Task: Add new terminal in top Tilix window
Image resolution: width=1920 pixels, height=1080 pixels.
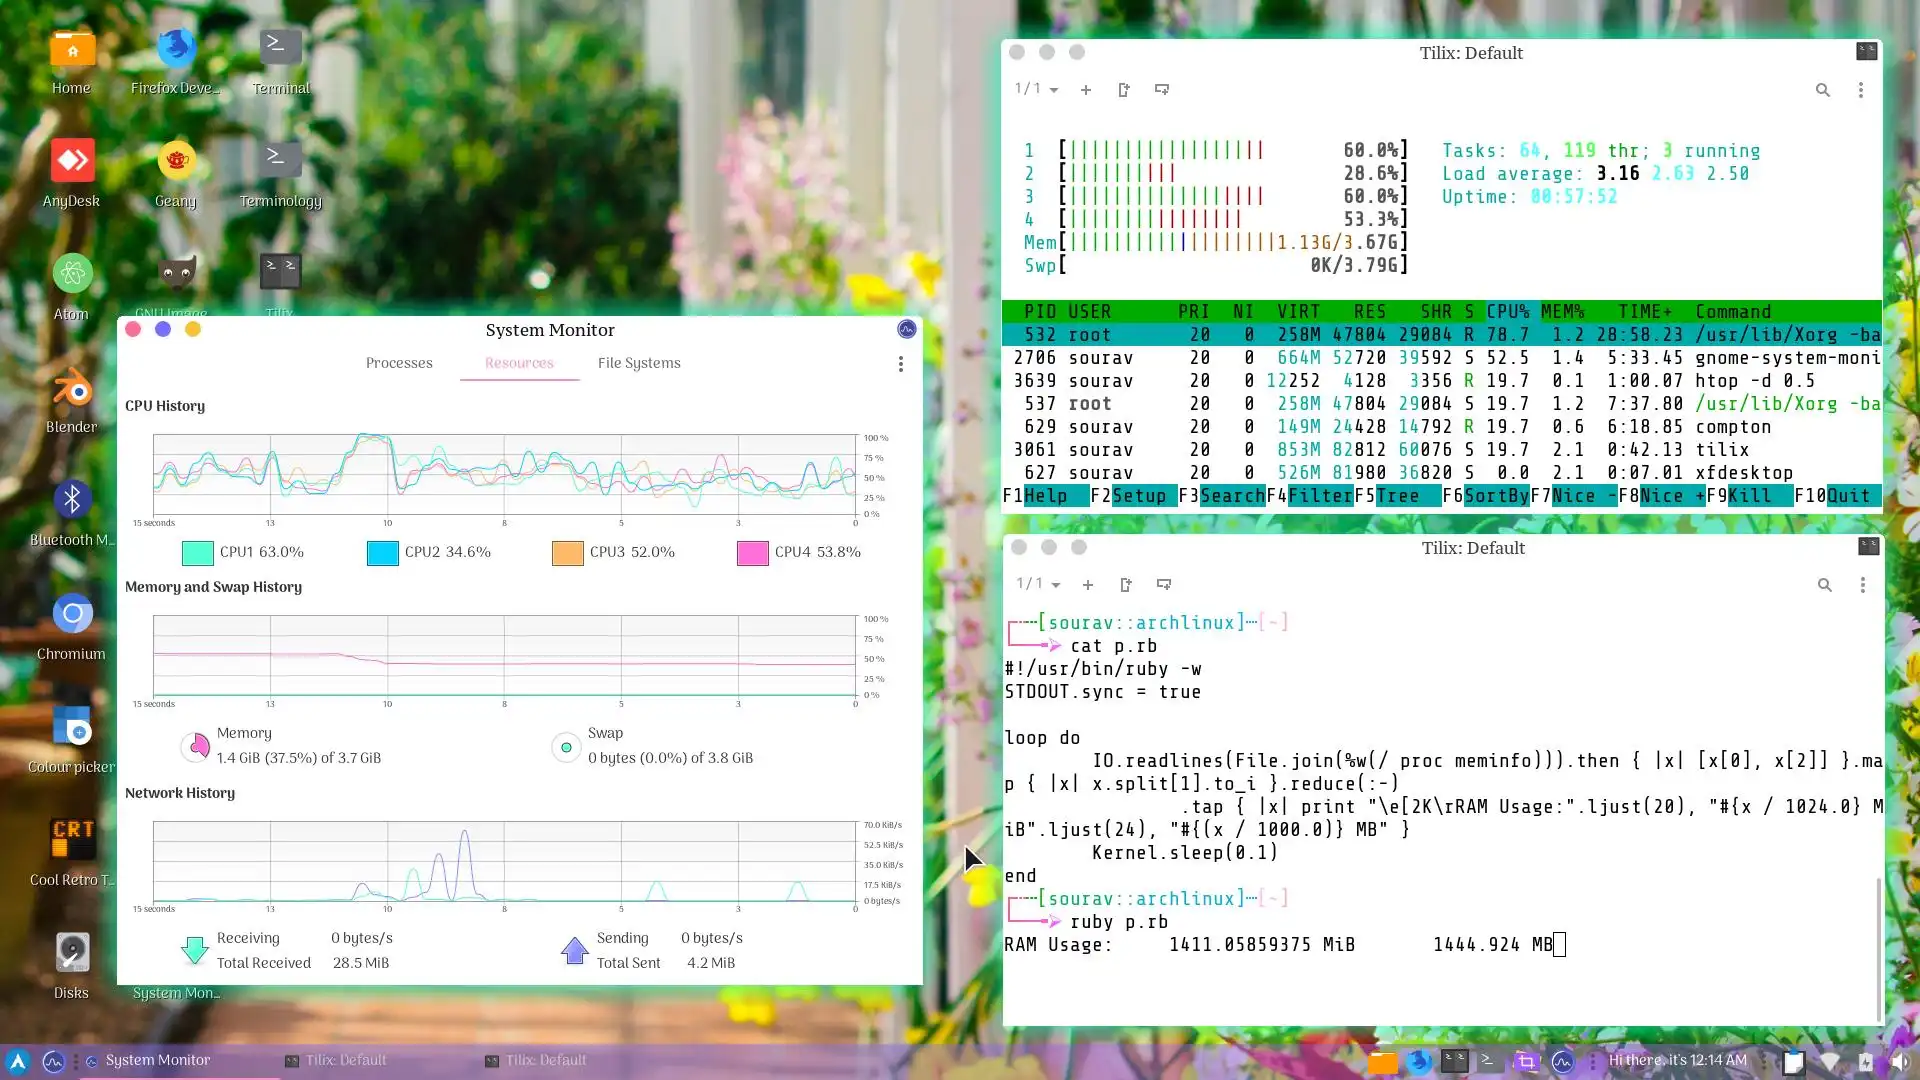Action: coord(1085,90)
